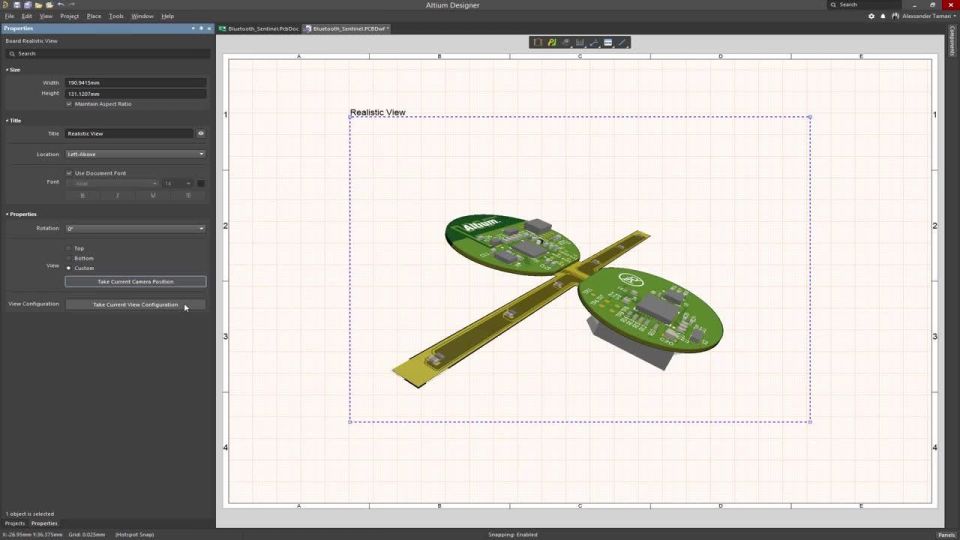
Task: Open the Font name dropdown
Action: point(113,183)
